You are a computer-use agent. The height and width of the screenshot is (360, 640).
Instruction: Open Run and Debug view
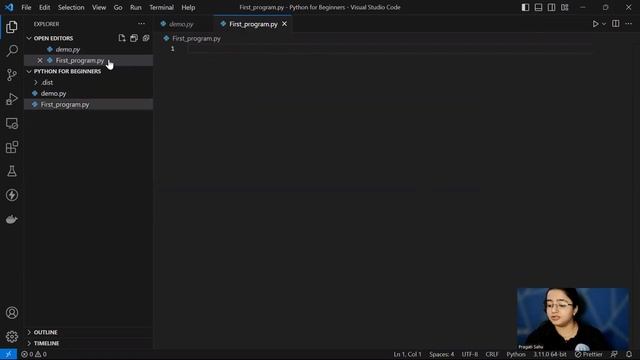[12, 99]
